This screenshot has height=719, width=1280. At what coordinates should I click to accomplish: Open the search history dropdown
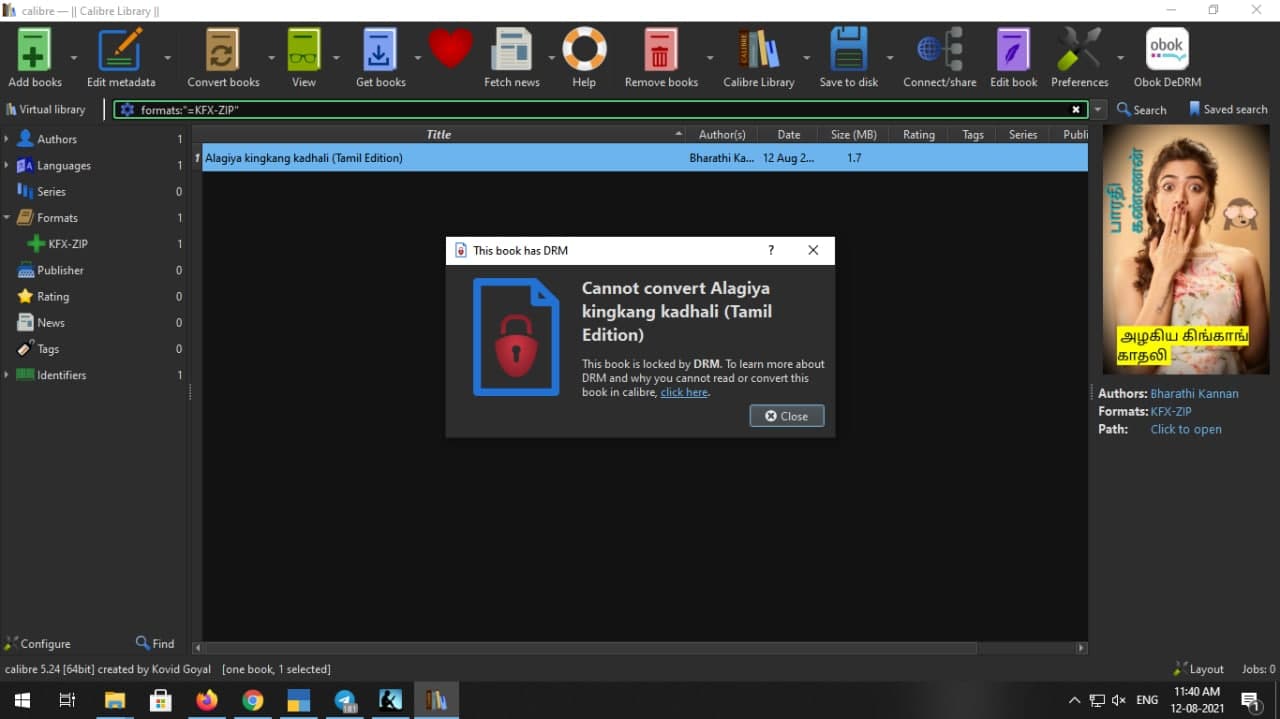pyautogui.click(x=1099, y=109)
